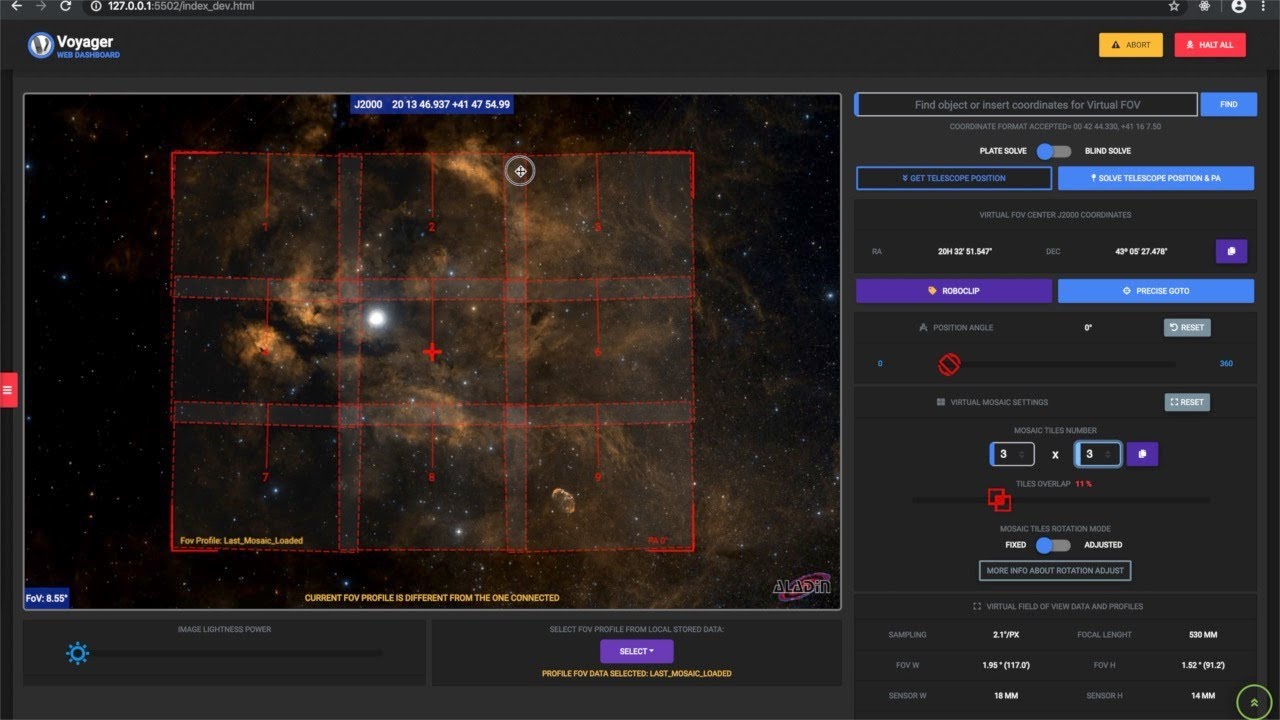Open the browser profile avatar
Image resolution: width=1280 pixels, height=720 pixels.
[1239, 6]
